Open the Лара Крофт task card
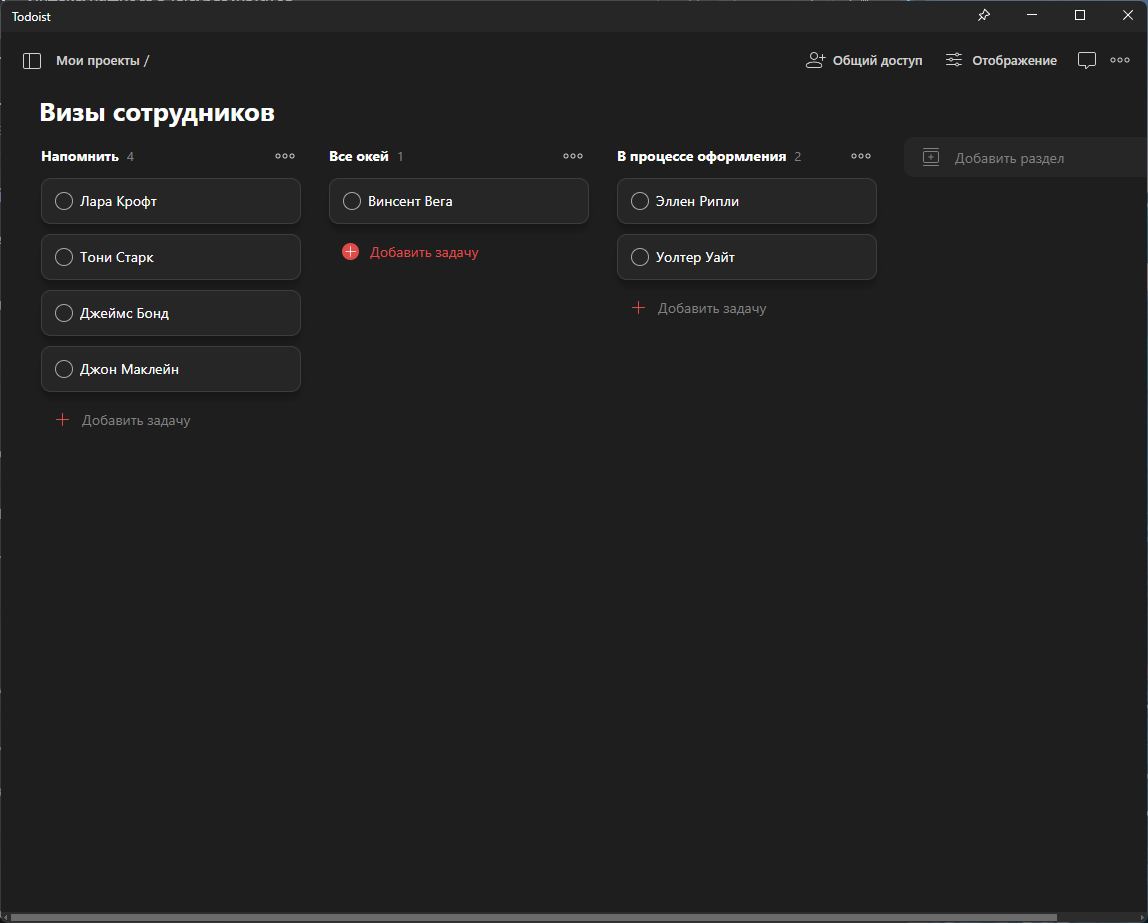 pyautogui.click(x=171, y=201)
